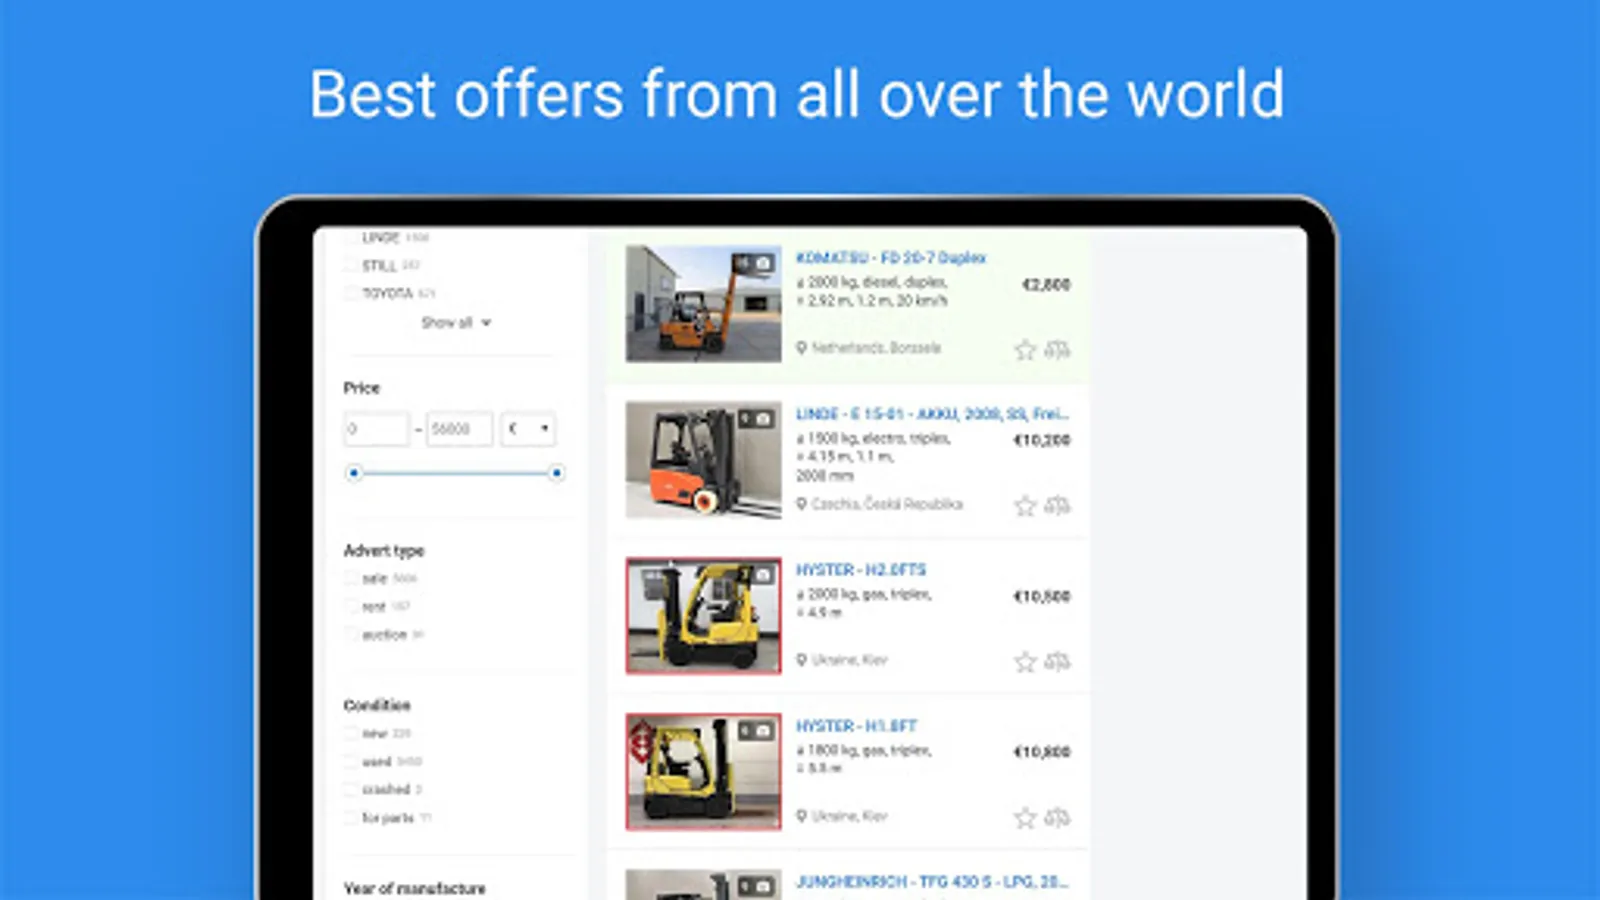Click the 'Czechia, Česká Republika' location text
This screenshot has height=900, width=1600.
pyautogui.click(x=887, y=504)
